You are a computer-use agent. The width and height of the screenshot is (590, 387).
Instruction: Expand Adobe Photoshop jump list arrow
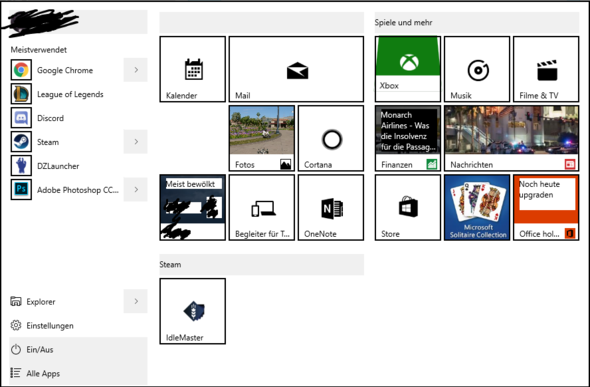pos(135,190)
